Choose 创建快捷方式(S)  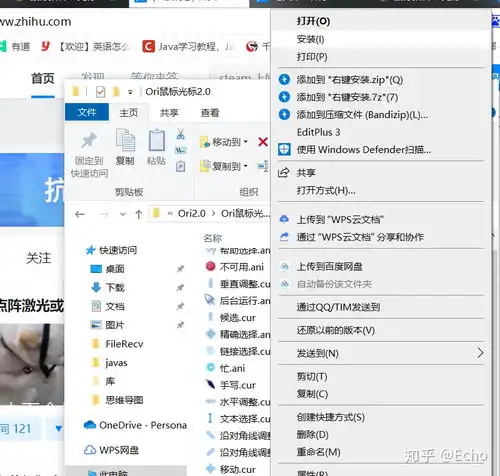pyautogui.click(x=331, y=417)
